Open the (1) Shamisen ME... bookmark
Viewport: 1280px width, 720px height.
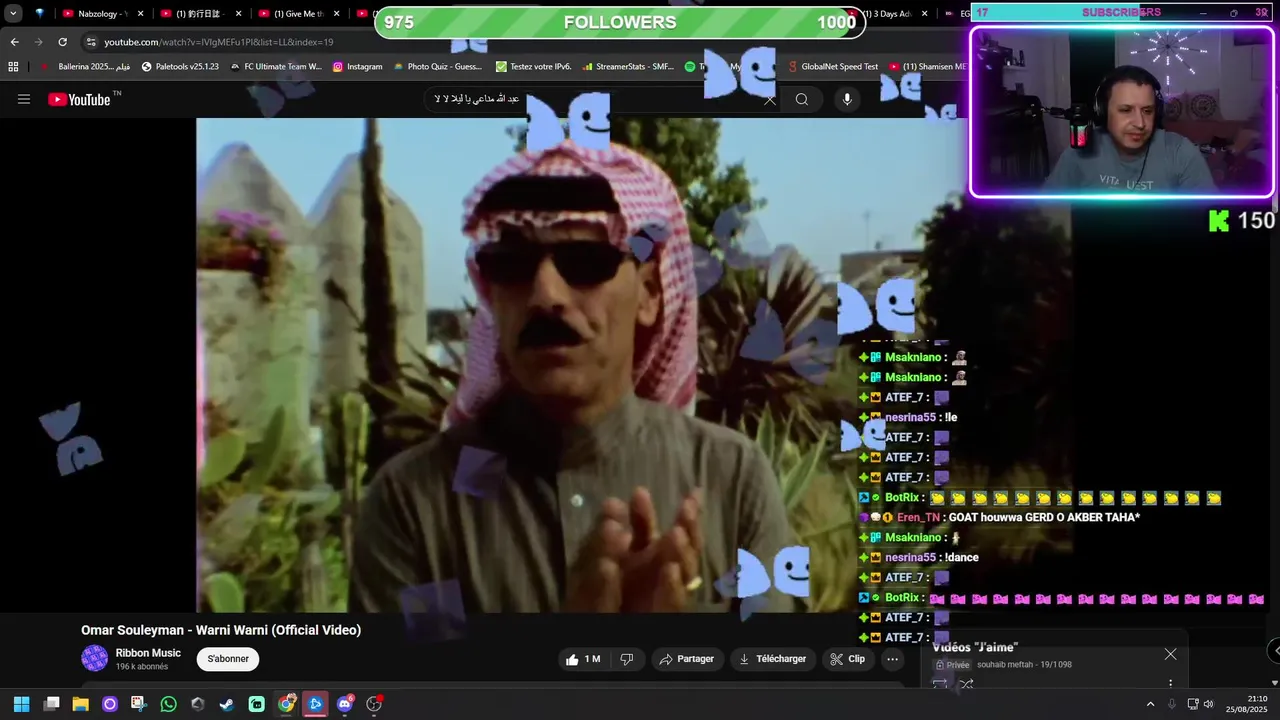pos(928,67)
